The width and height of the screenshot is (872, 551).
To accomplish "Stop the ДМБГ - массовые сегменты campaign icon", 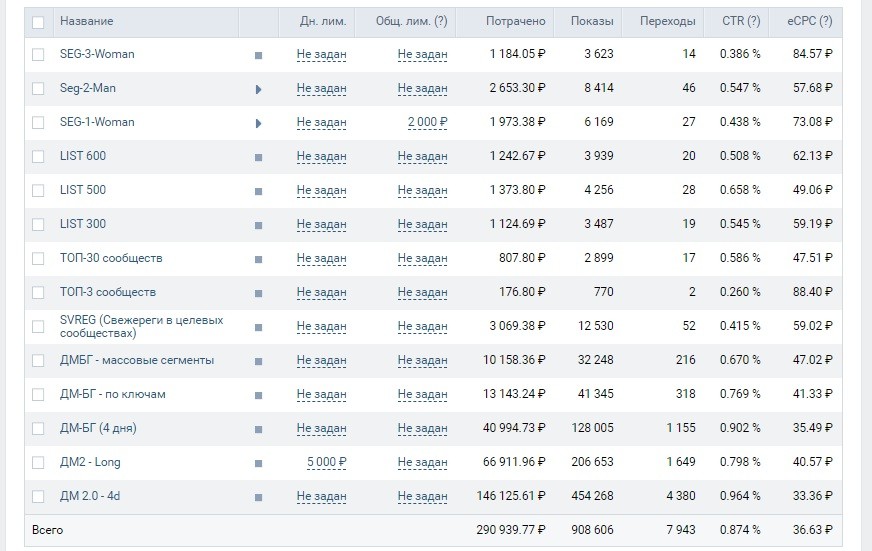I will 258,361.
